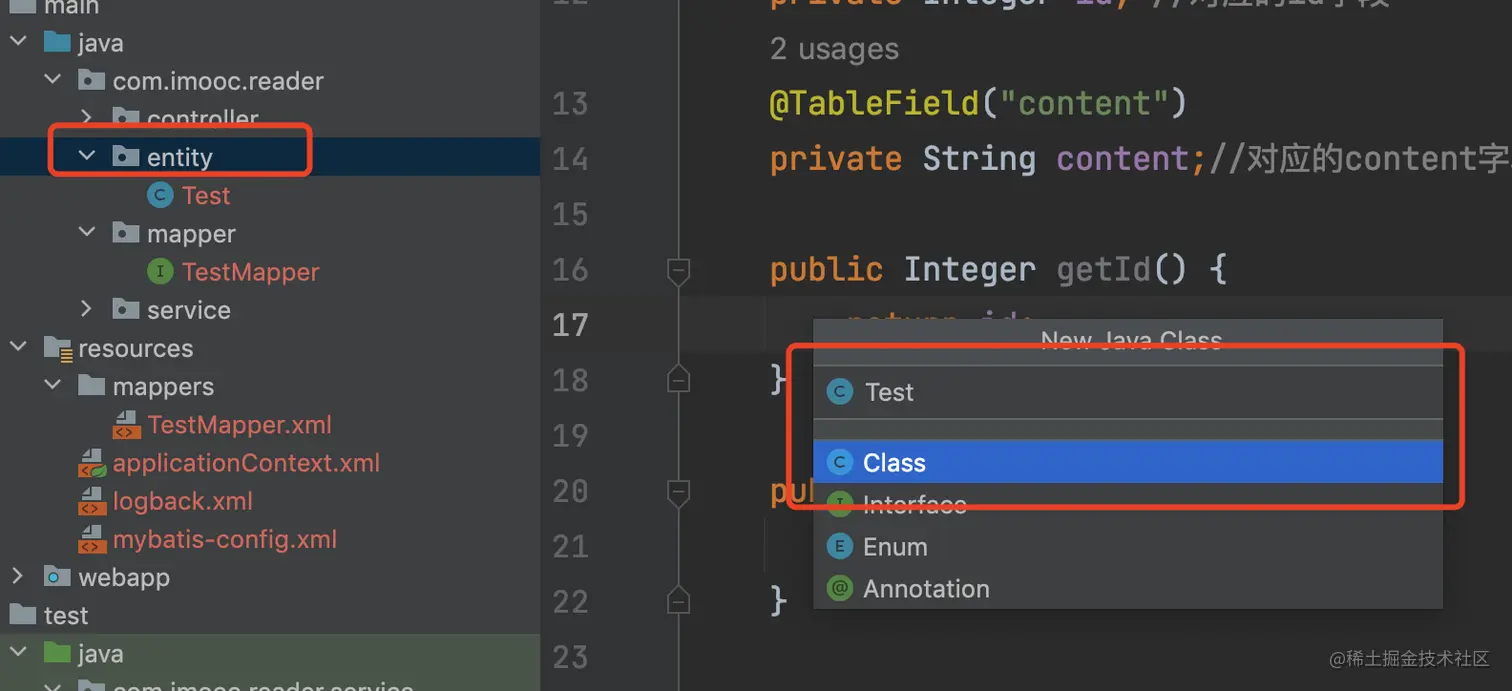Collapse the entity package folder
This screenshot has width=1512, height=691.
click(87, 156)
